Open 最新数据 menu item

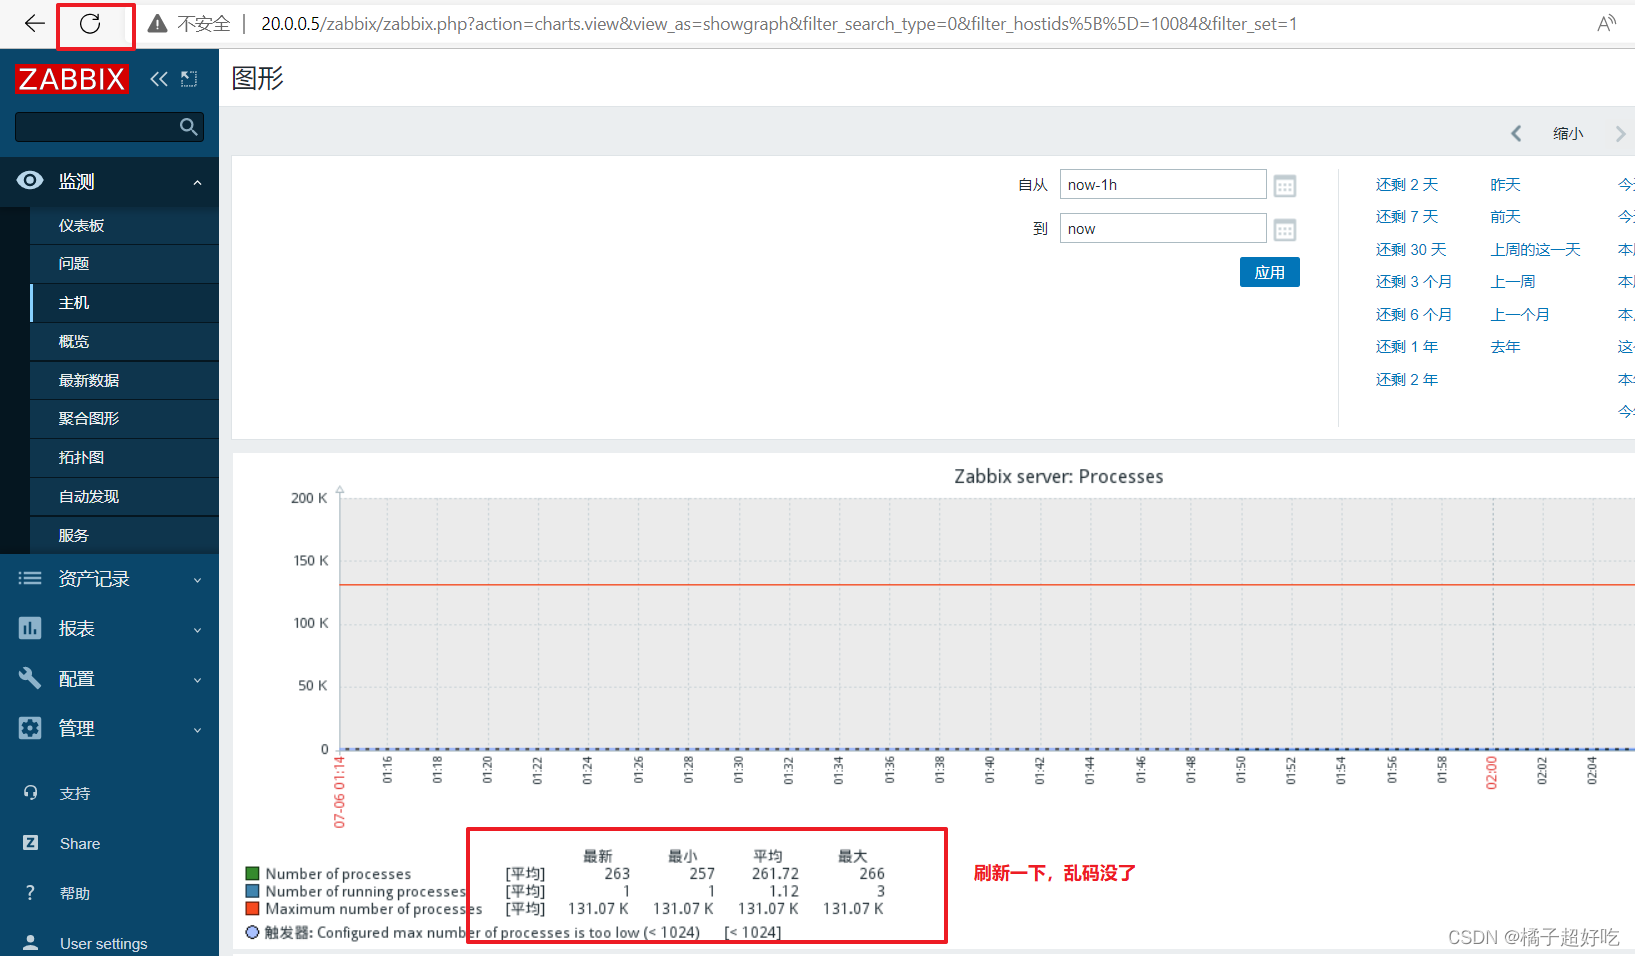click(125, 381)
